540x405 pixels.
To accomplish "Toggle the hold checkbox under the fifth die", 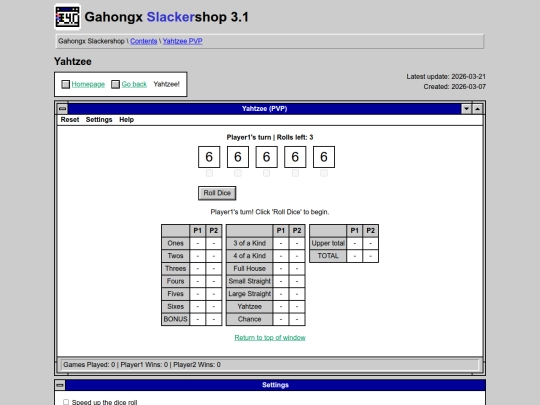I will pyautogui.click(x=324, y=173).
